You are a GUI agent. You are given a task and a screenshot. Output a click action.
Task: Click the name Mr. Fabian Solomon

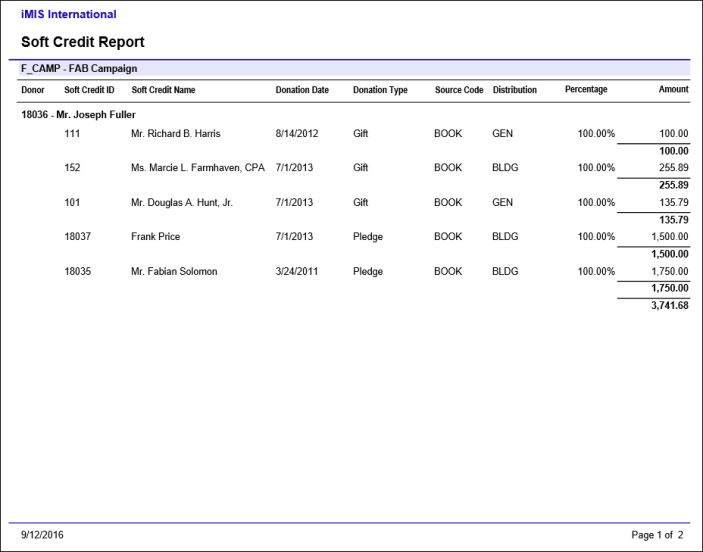[174, 271]
